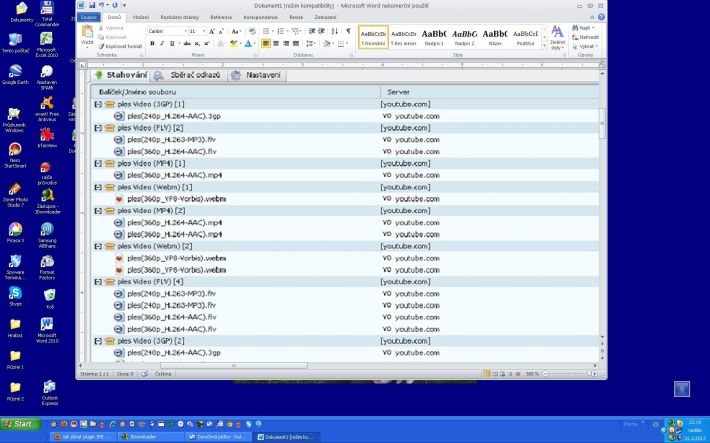The height and width of the screenshot is (443, 710).
Task: Justify the paragraph text
Action: click(296, 43)
